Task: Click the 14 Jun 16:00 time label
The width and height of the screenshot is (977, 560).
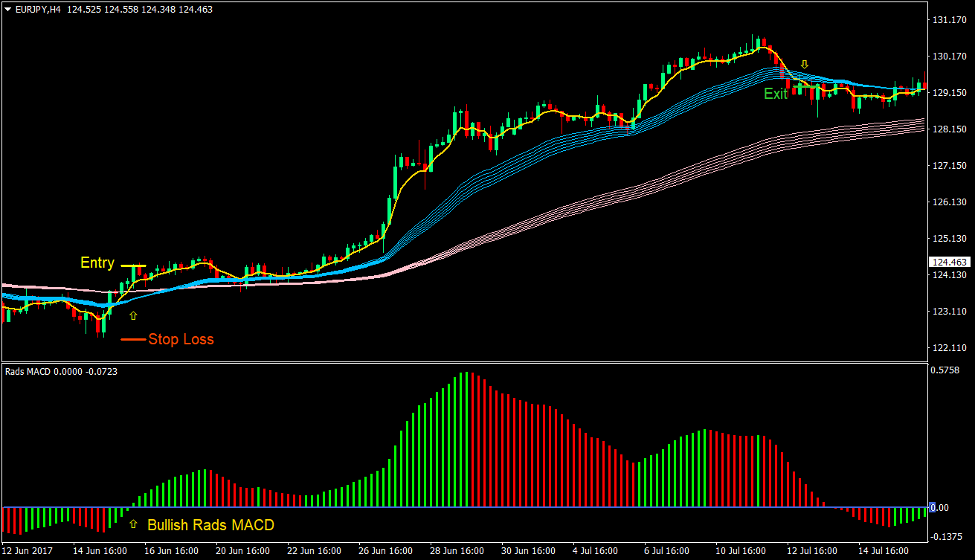Action: tap(100, 551)
